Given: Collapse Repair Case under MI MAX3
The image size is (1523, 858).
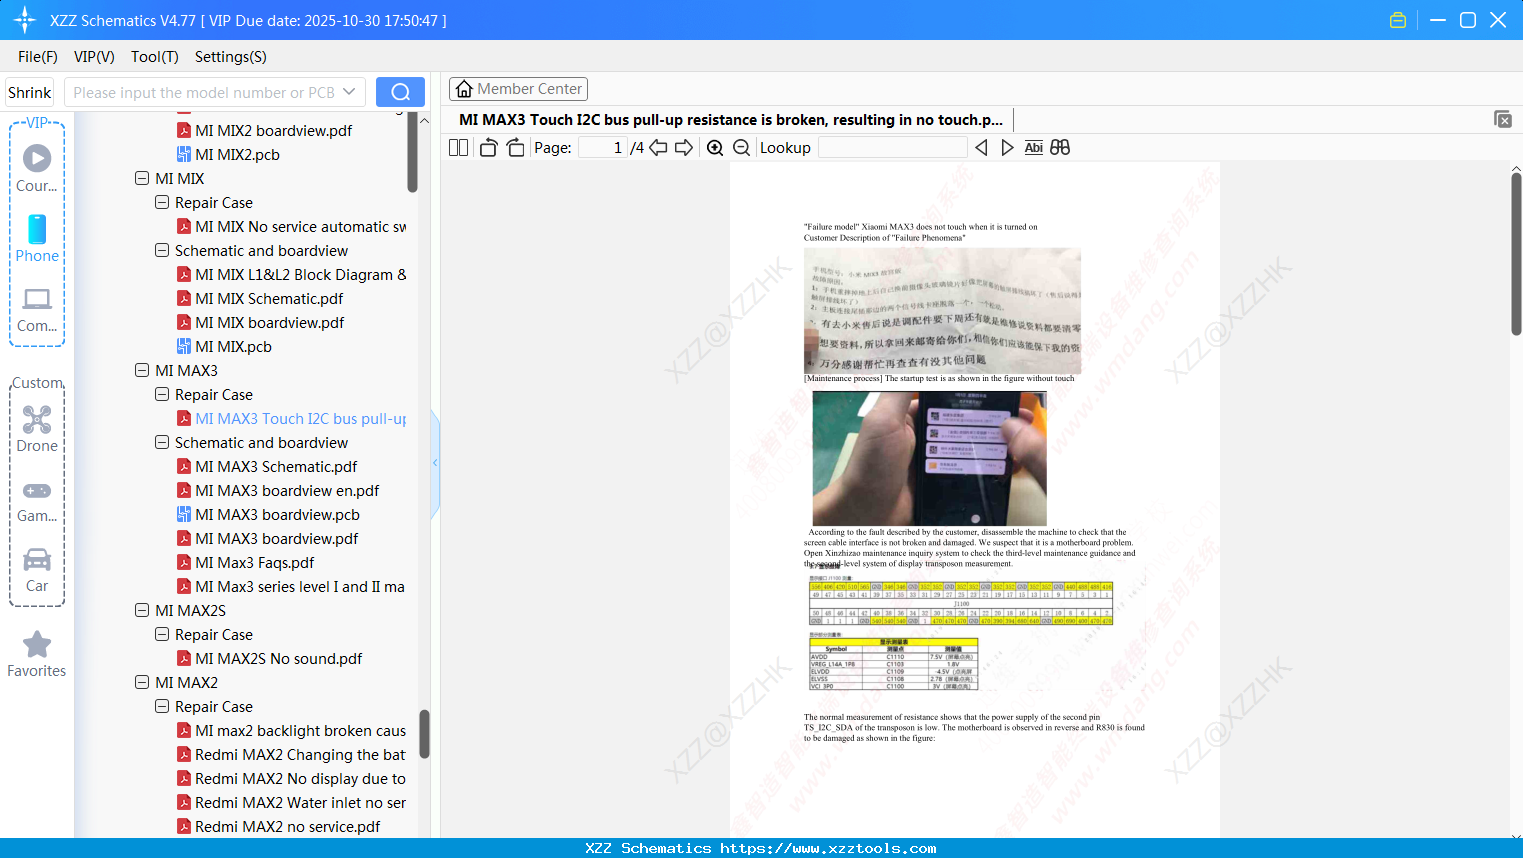Looking at the screenshot, I should coord(162,394).
